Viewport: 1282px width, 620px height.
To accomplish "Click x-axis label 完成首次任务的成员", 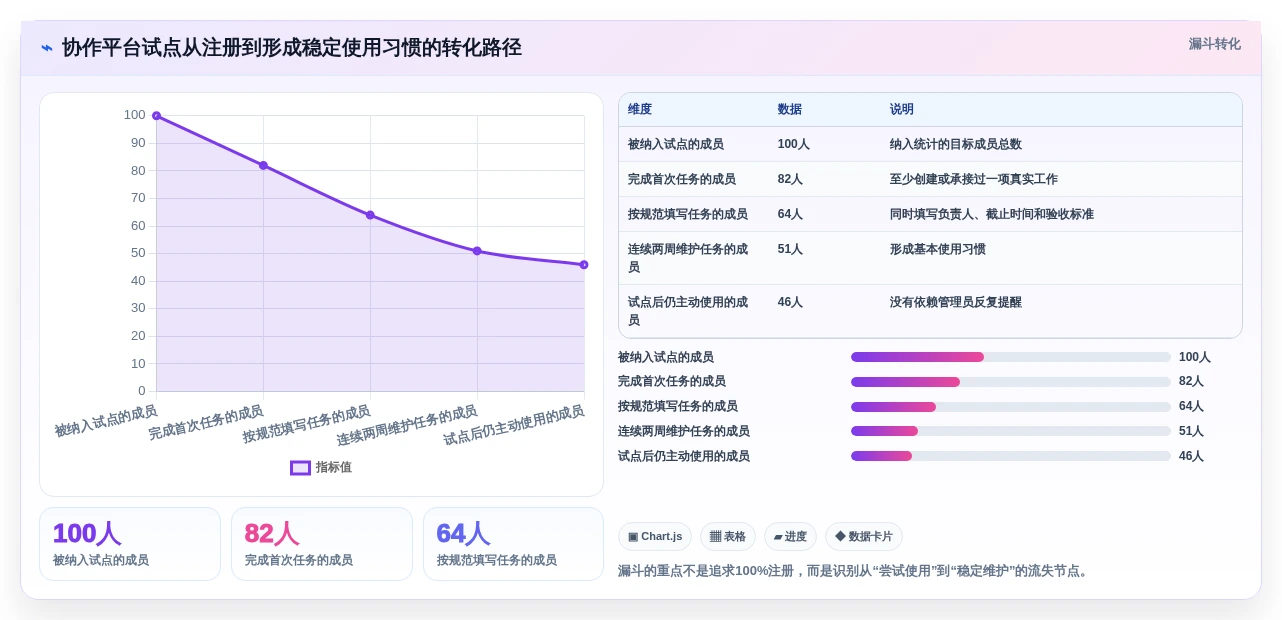I will pyautogui.click(x=206, y=423).
